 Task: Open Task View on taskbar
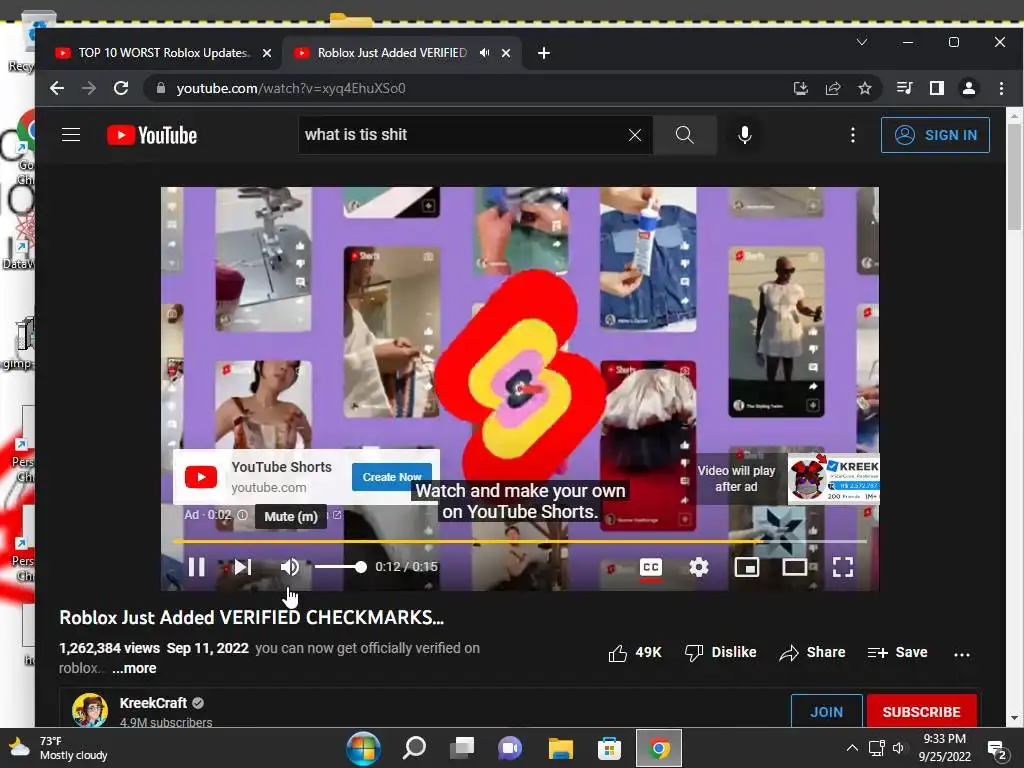tap(462, 748)
